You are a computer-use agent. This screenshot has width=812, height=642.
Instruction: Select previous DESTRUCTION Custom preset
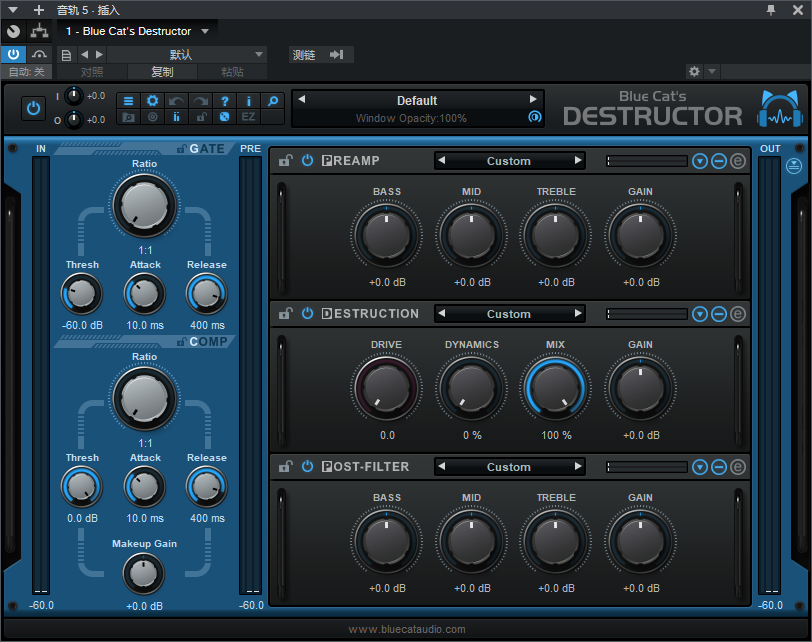tap(442, 313)
